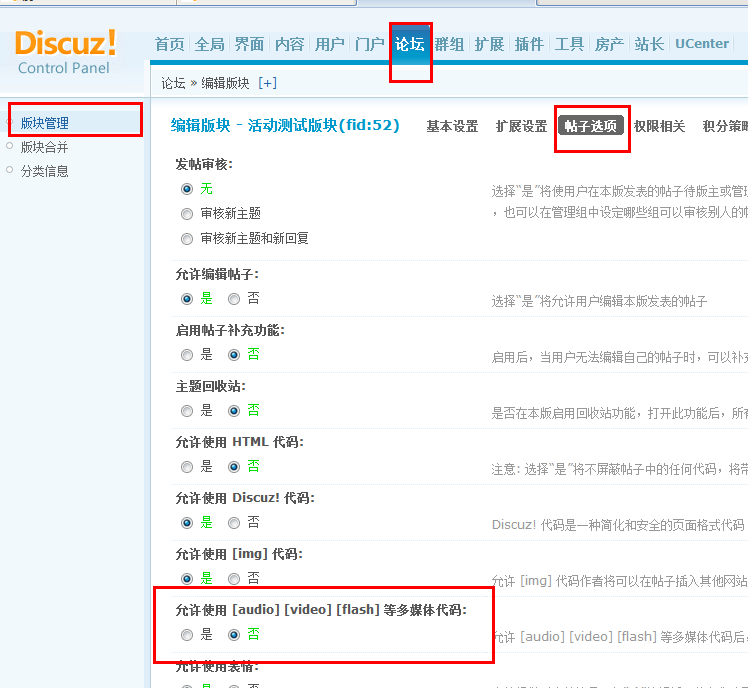Screen dimensions: 748x688
Task: Open the 权限相关 sub-tab
Action: (x=659, y=126)
